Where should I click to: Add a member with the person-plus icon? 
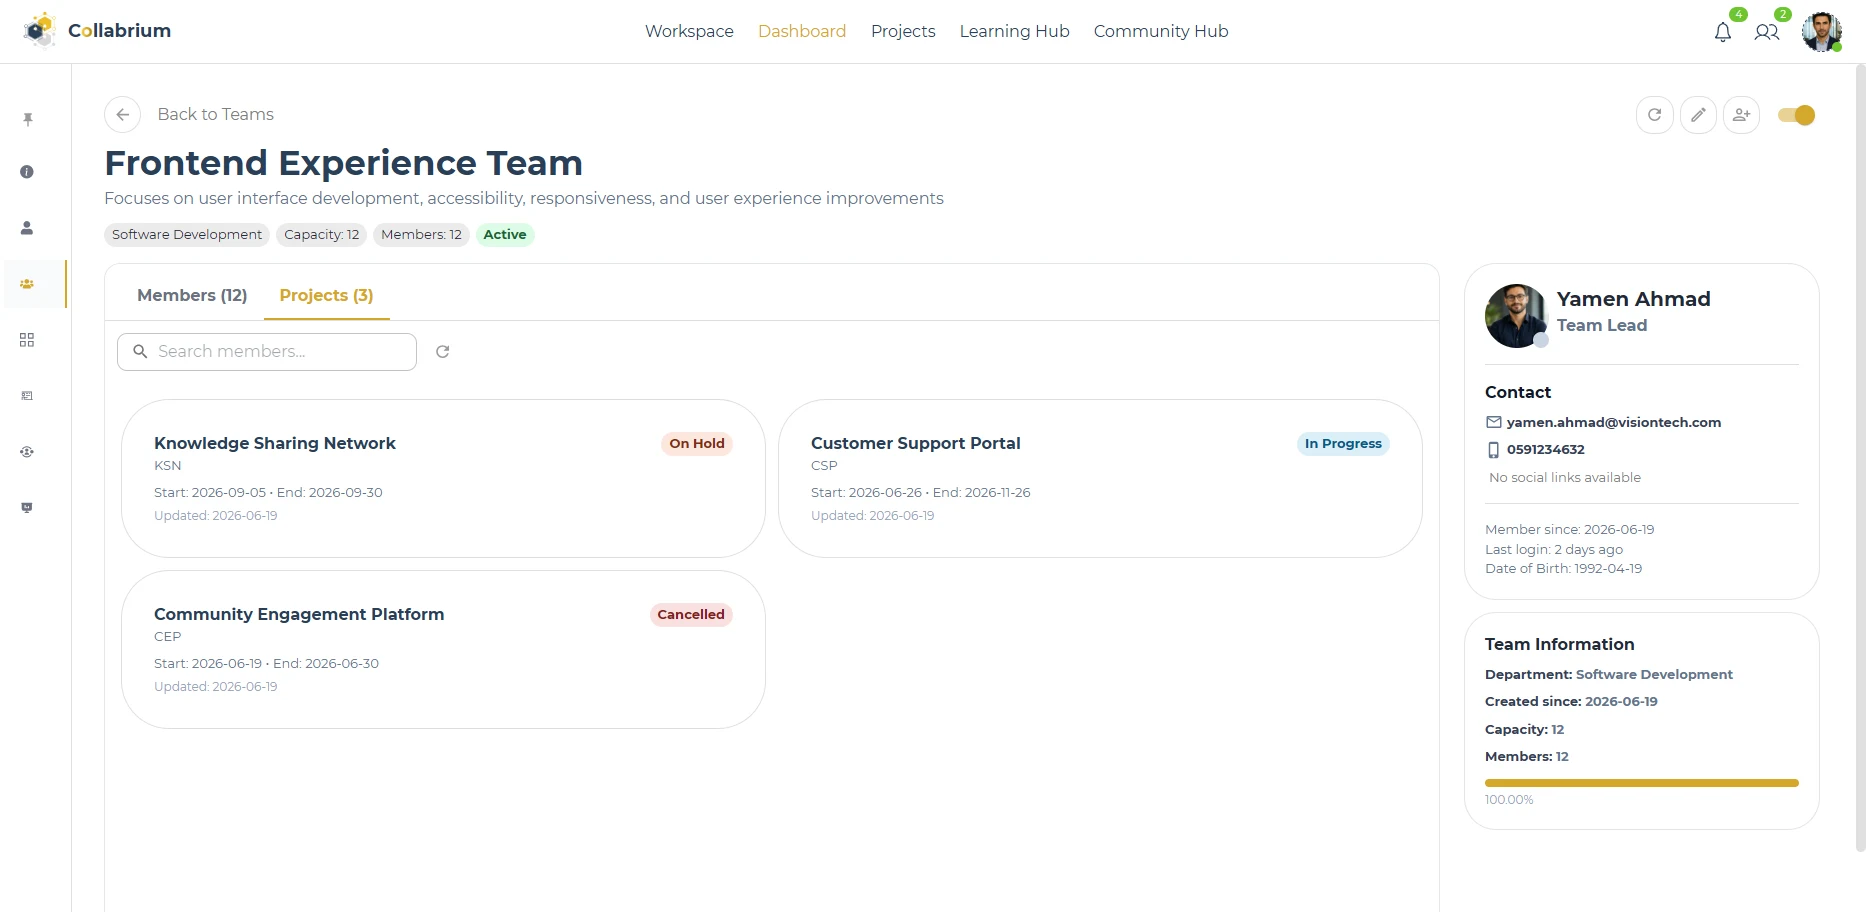click(1742, 115)
